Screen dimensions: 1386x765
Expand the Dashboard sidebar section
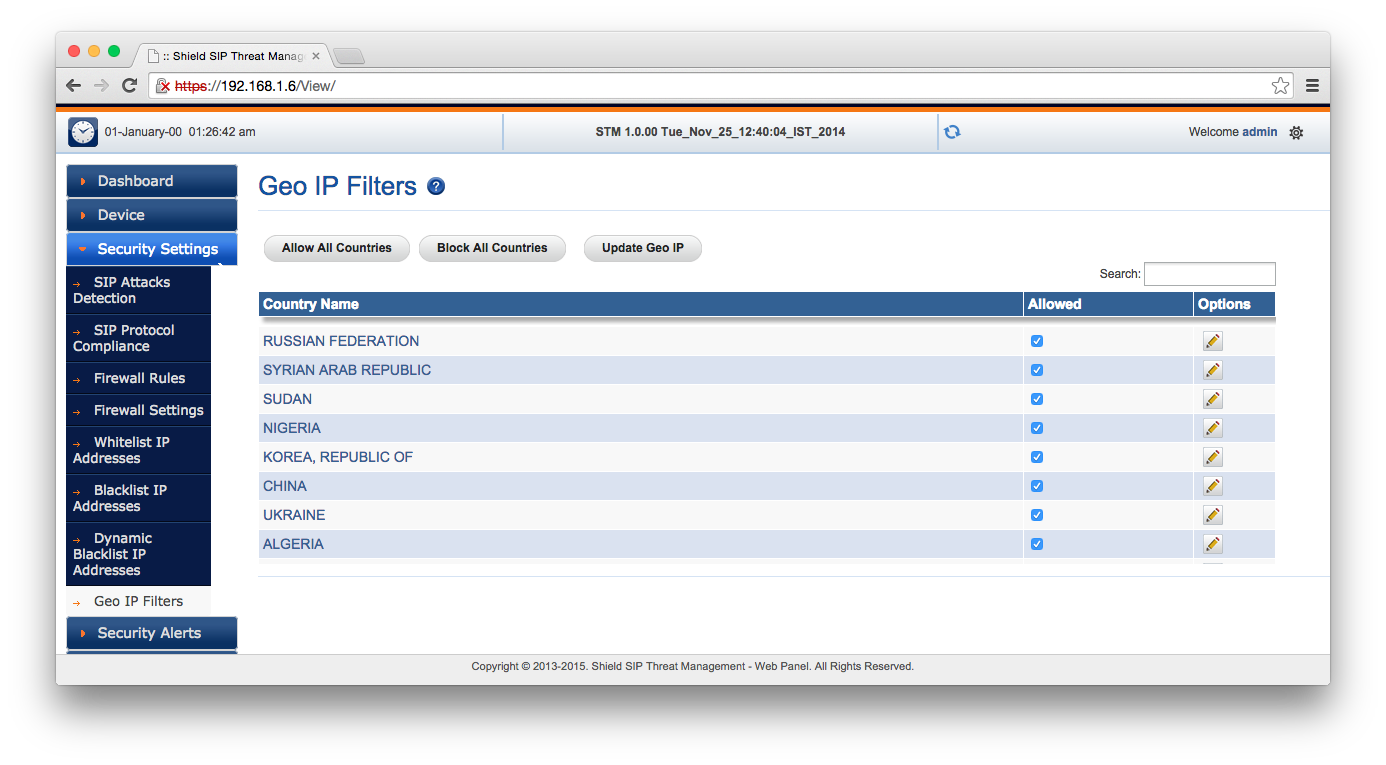[152, 181]
